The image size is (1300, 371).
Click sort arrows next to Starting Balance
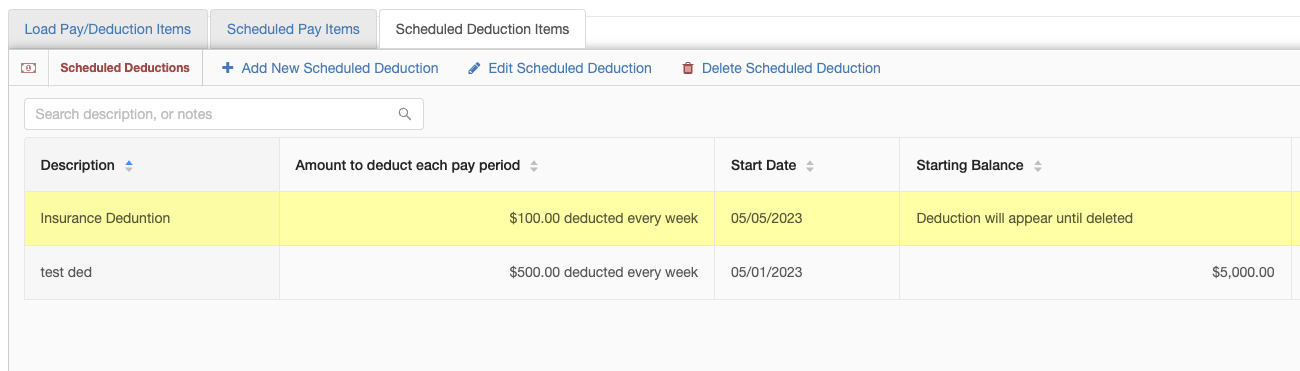pyautogui.click(x=1038, y=165)
